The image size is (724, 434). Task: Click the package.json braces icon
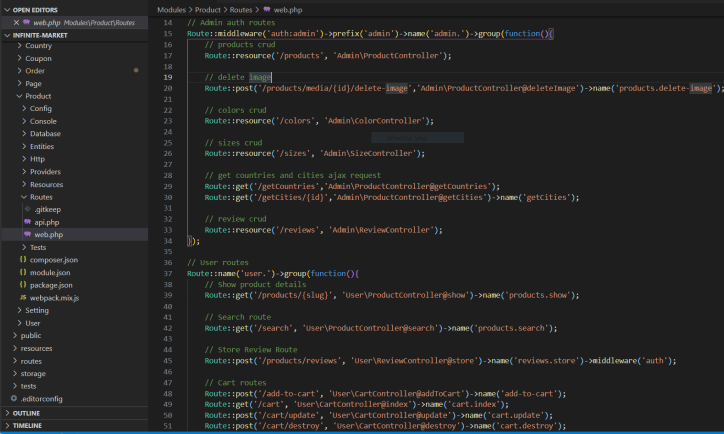click(23, 285)
